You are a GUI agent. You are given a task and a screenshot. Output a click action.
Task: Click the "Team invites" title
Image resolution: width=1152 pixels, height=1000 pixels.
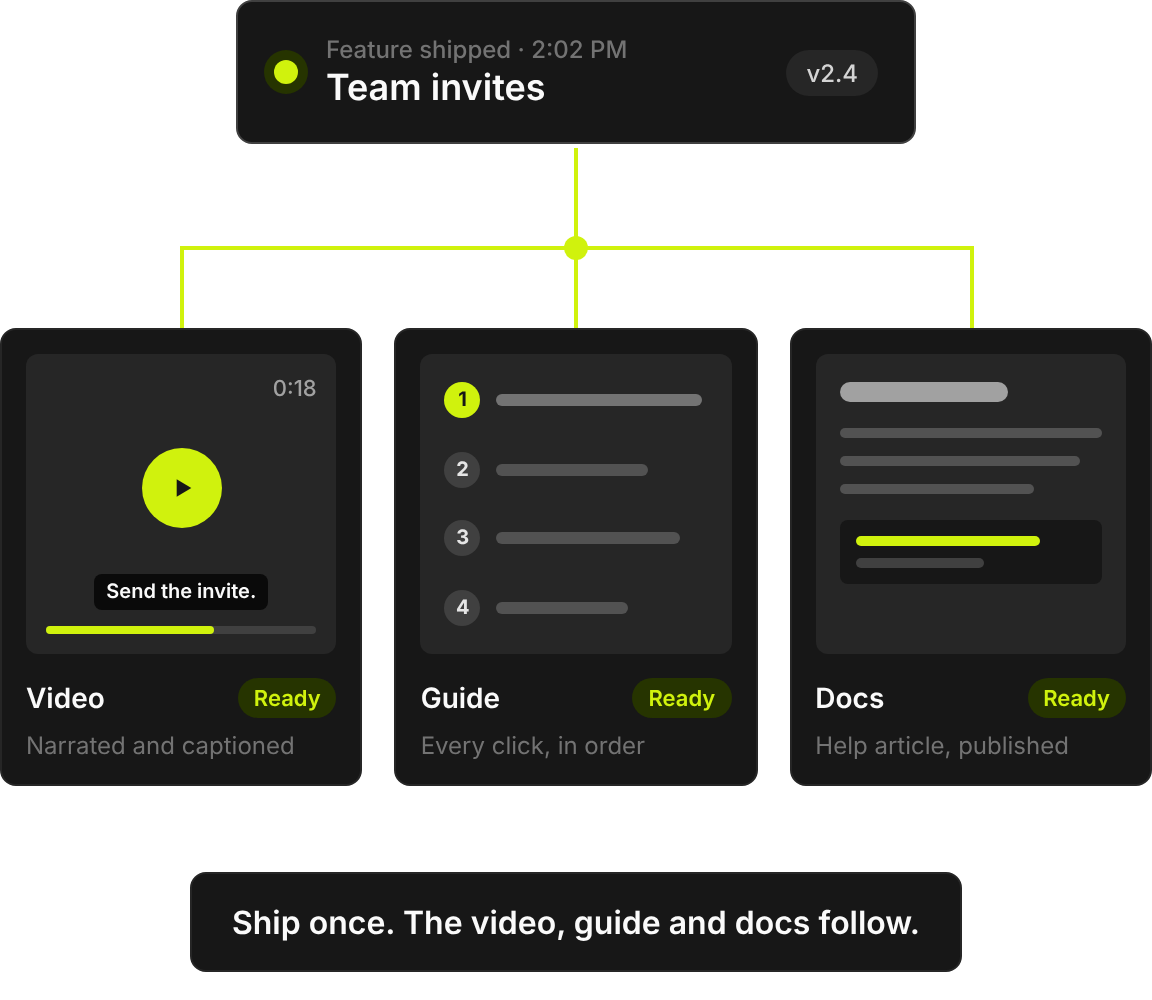point(436,88)
